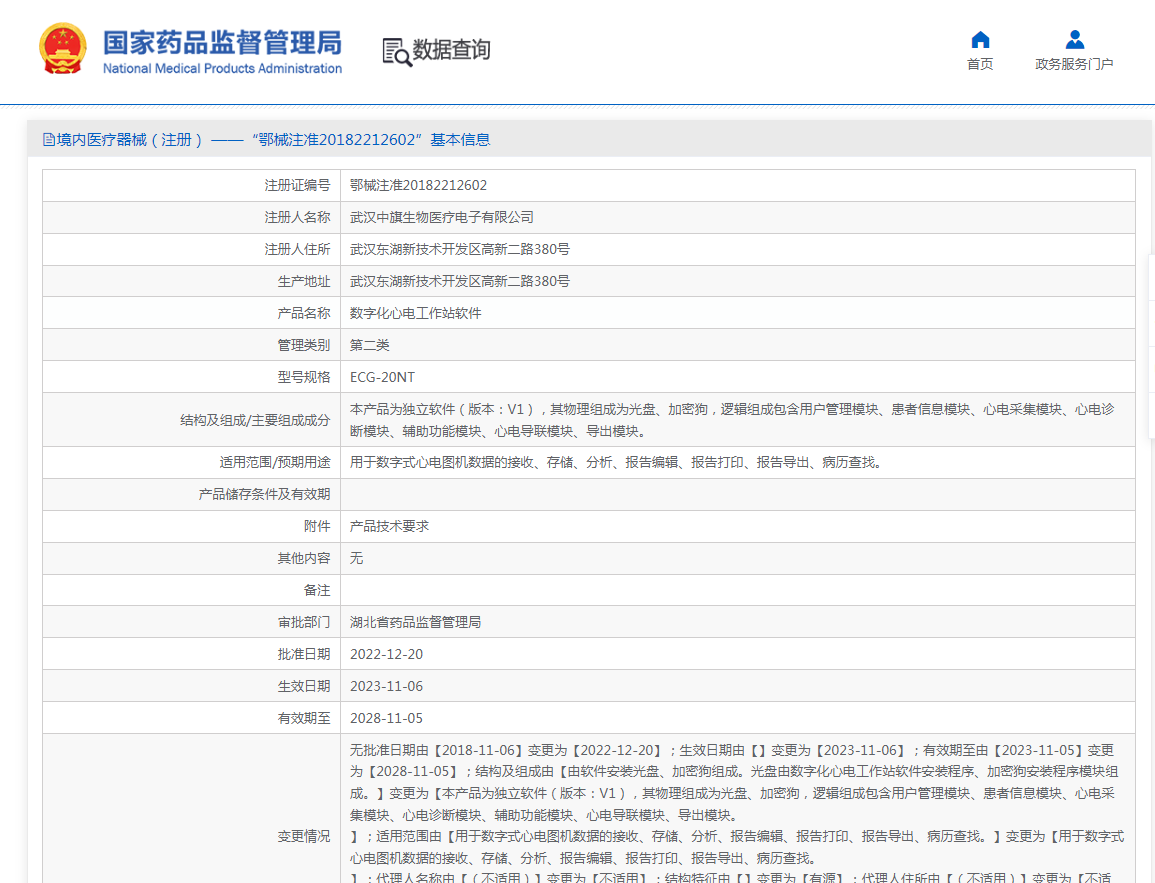Click the 变更情况 label
Image resolution: width=1155 pixels, height=883 pixels.
304,837
